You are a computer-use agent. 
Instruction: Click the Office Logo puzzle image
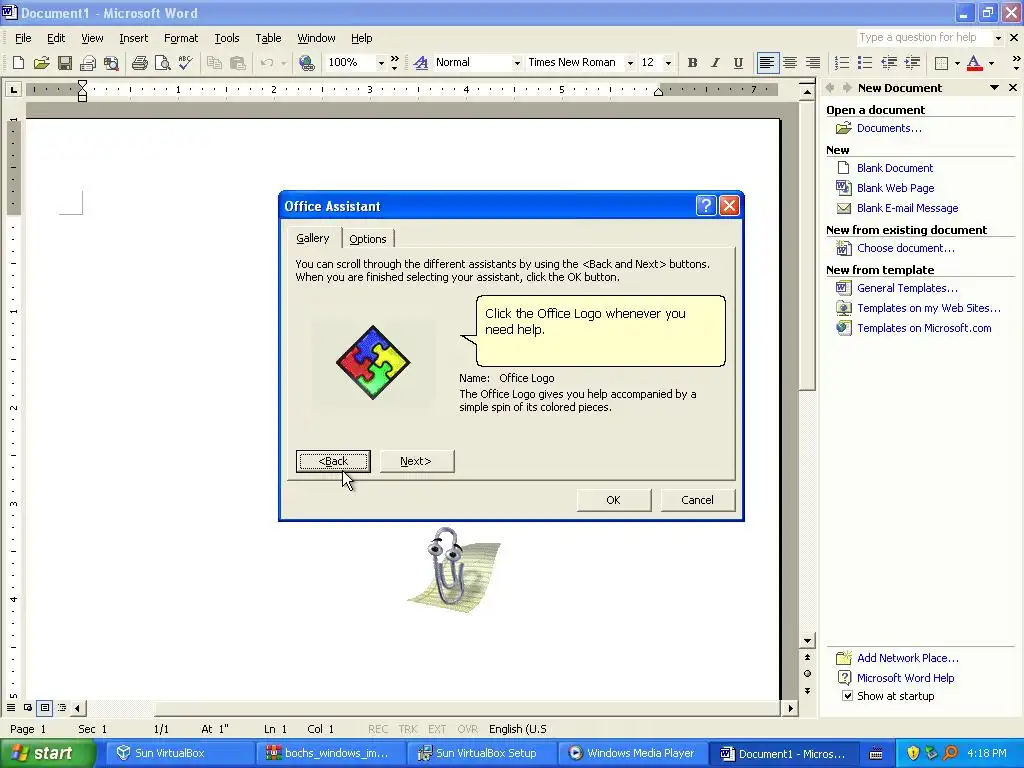(373, 362)
